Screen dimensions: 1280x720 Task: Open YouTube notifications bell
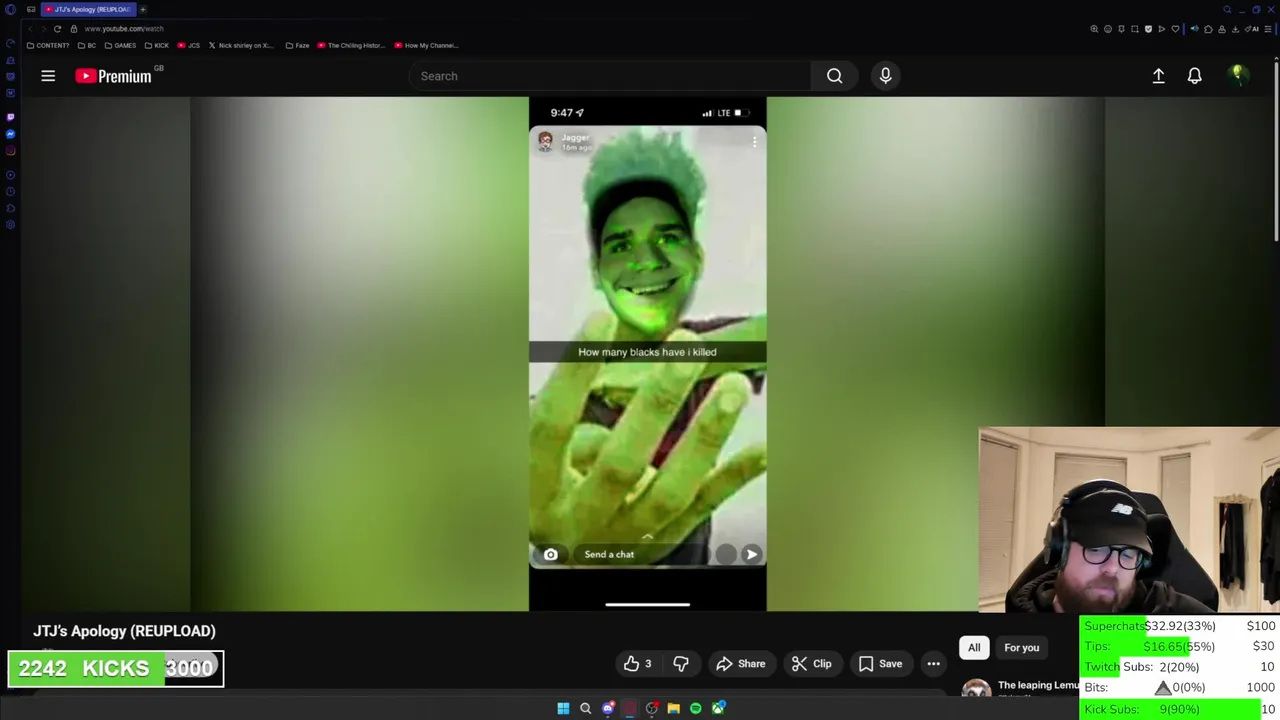point(1194,76)
